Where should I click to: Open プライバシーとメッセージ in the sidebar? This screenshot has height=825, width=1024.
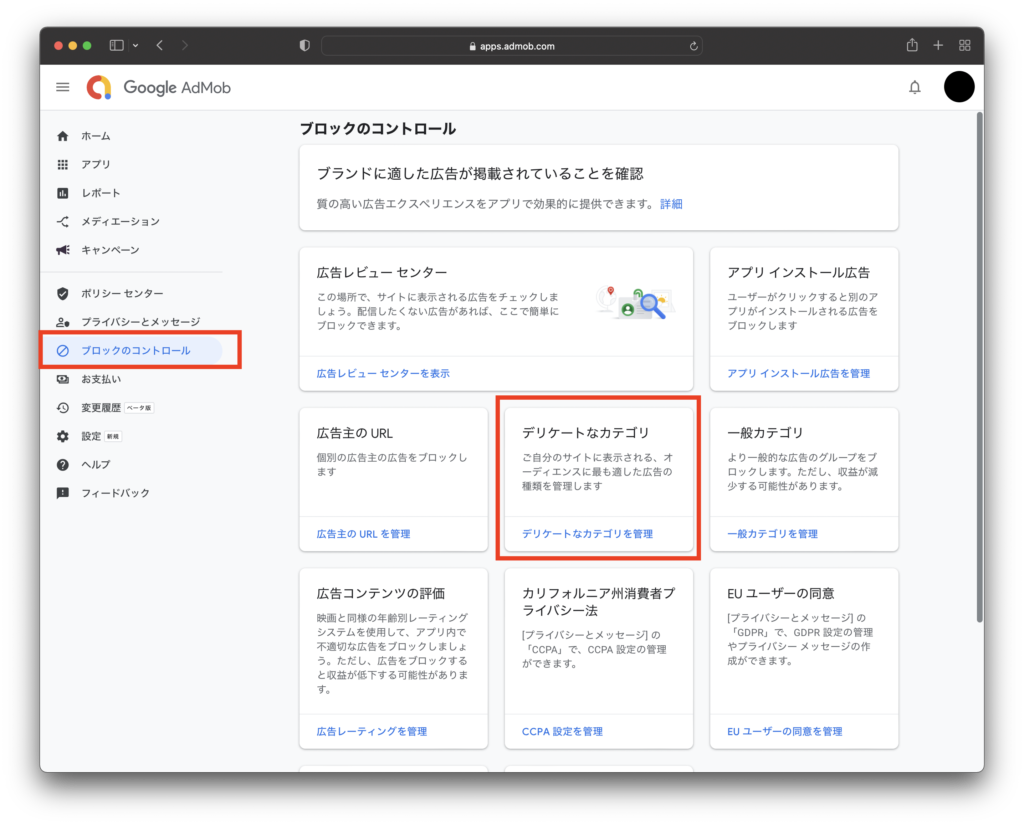140,322
